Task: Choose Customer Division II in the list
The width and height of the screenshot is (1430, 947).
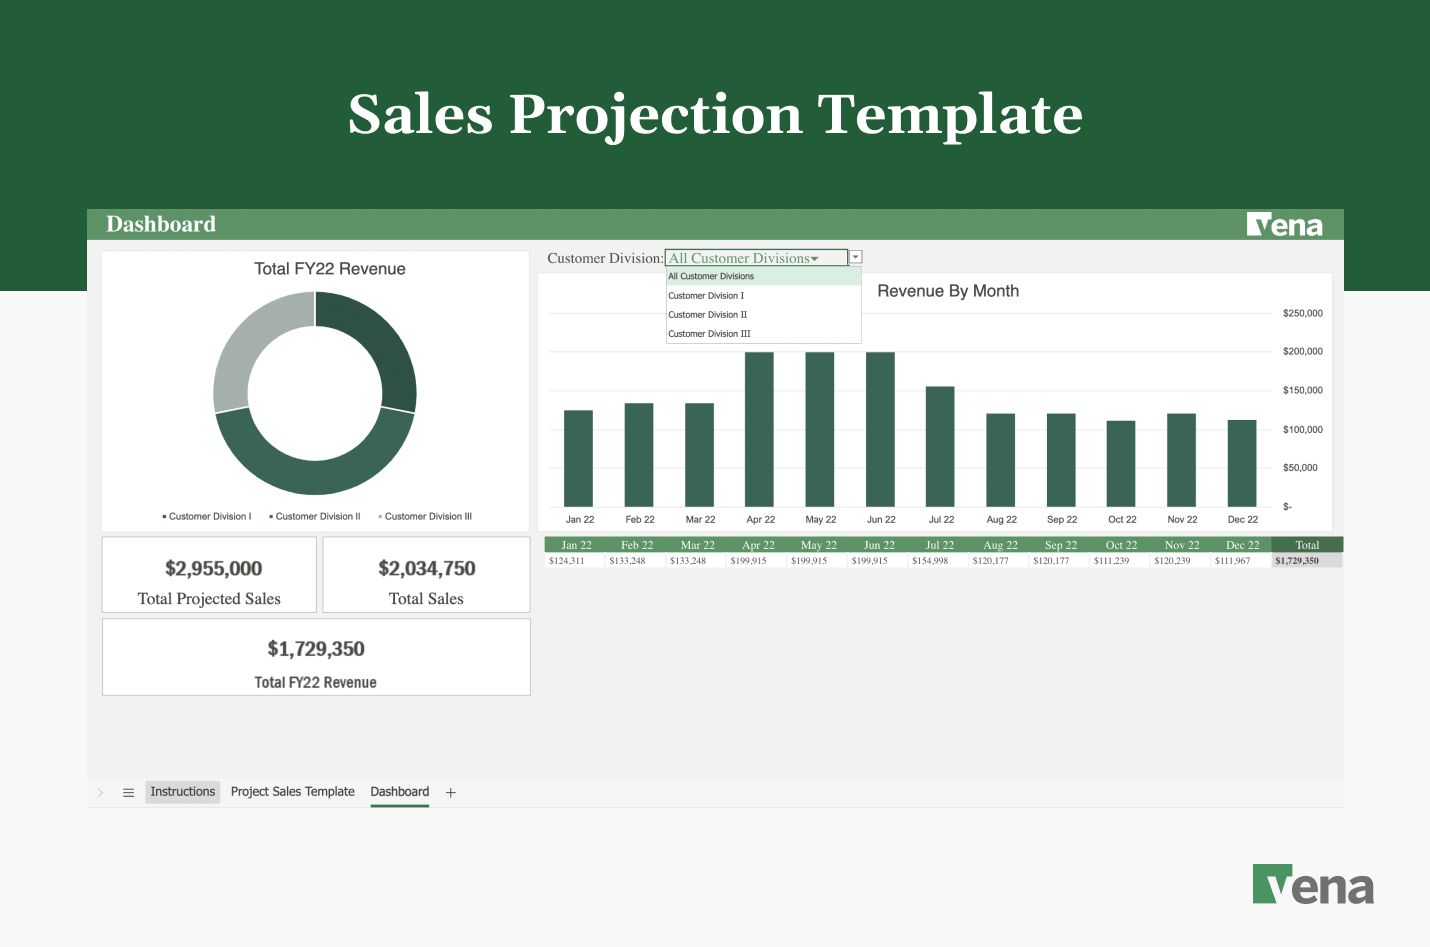Action: tap(707, 314)
